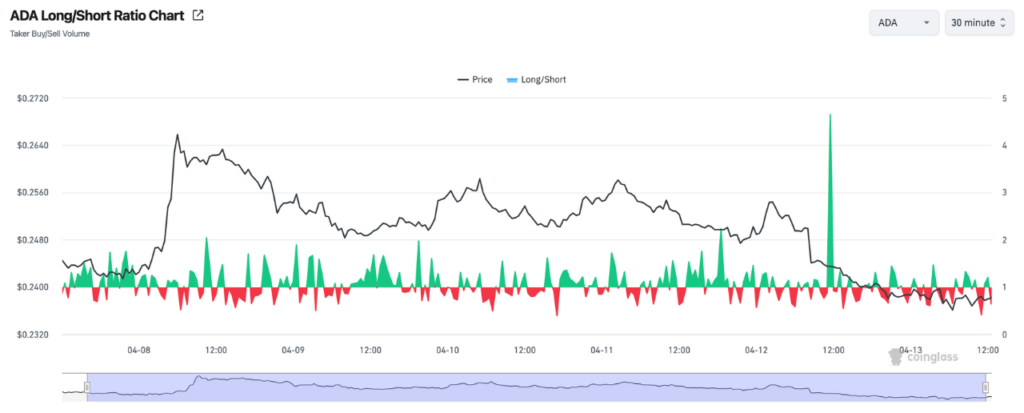The height and width of the screenshot is (413, 1024).
Task: Click the highlighted range in the overview bar
Action: click(x=536, y=387)
